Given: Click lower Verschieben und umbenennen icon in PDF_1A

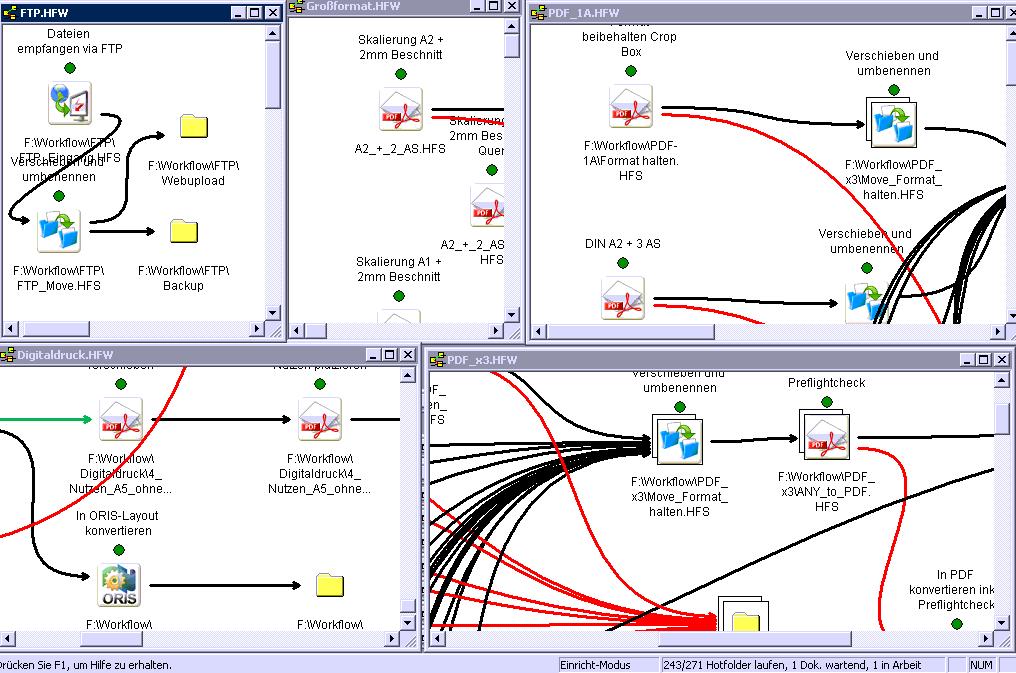Looking at the screenshot, I should [867, 302].
